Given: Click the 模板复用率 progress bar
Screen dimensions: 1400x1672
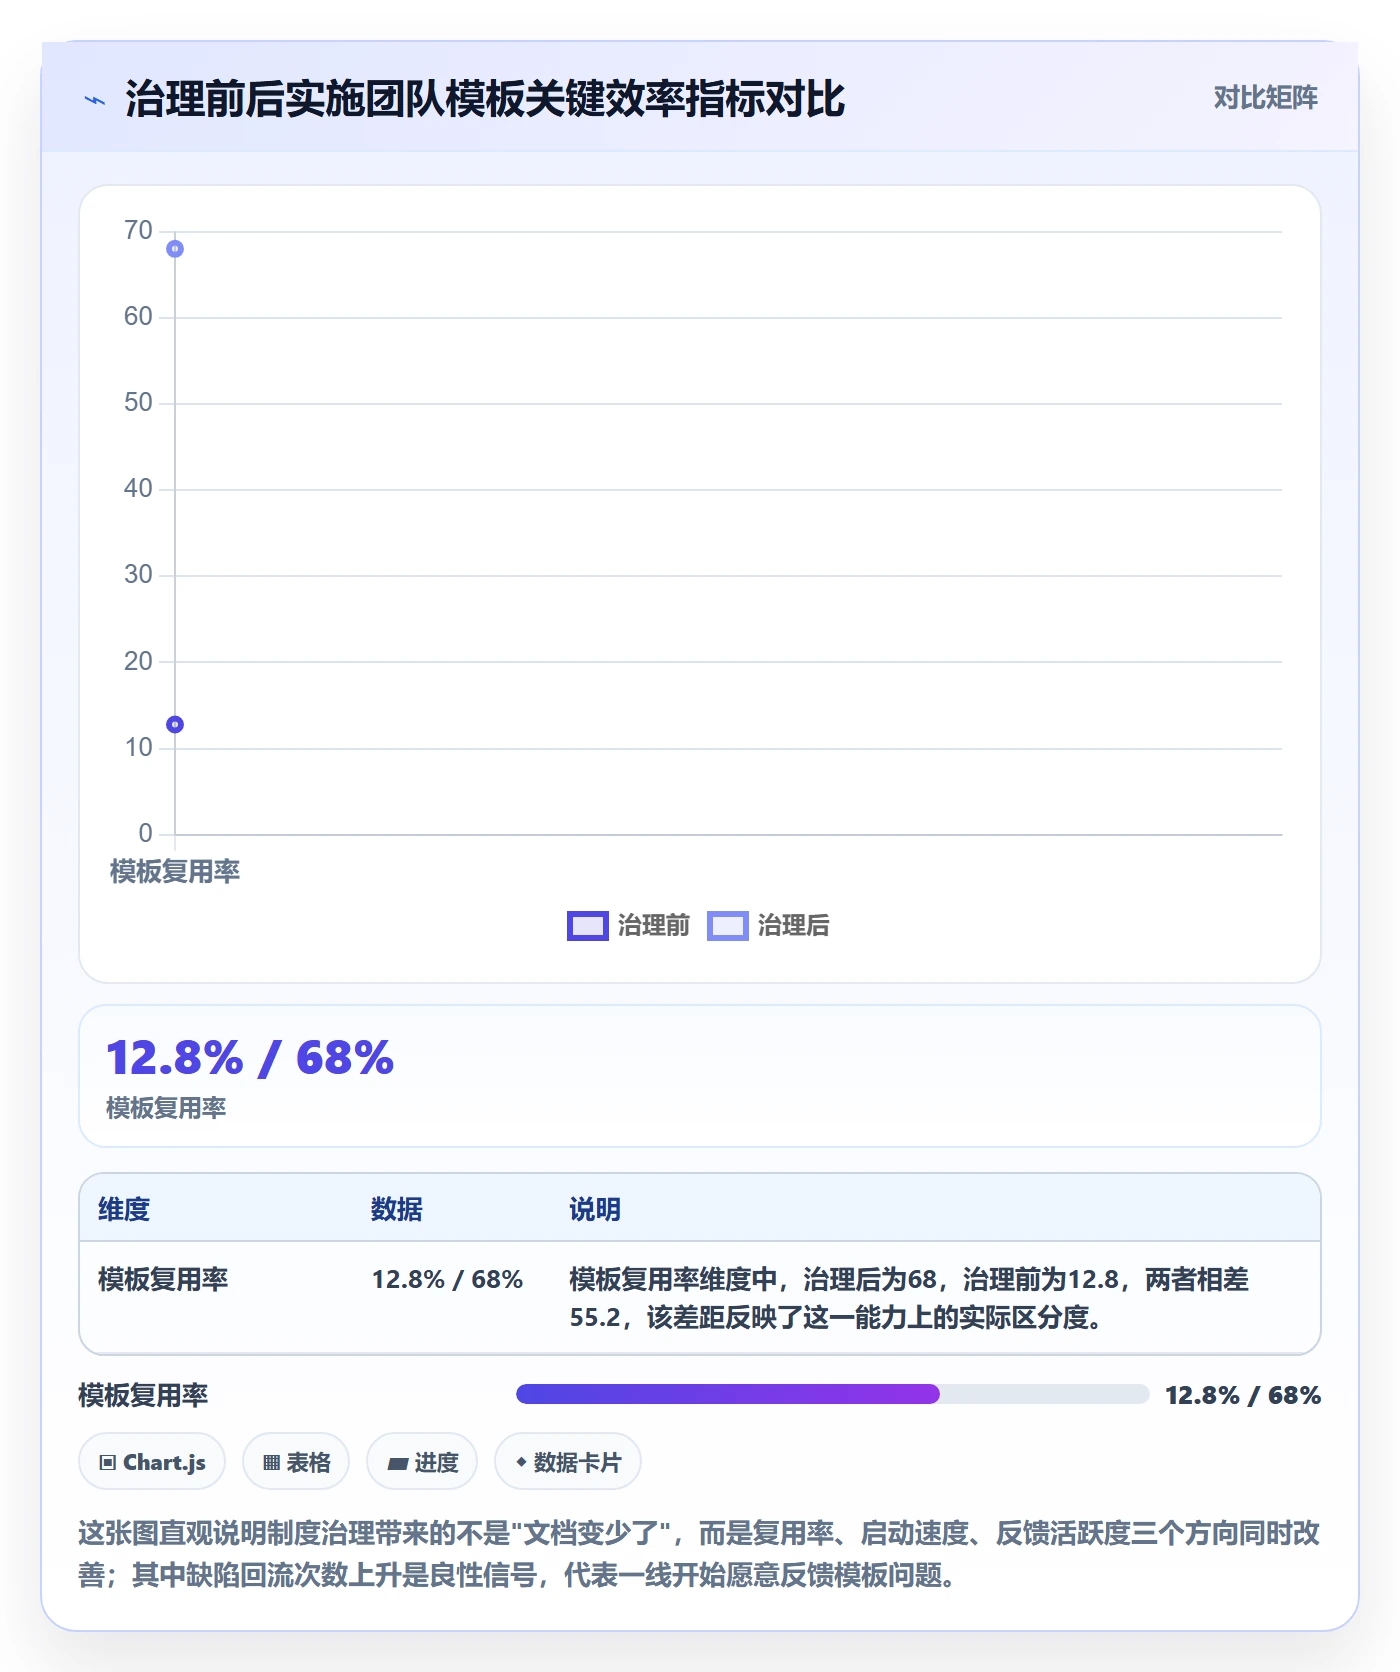Looking at the screenshot, I should [832, 1394].
